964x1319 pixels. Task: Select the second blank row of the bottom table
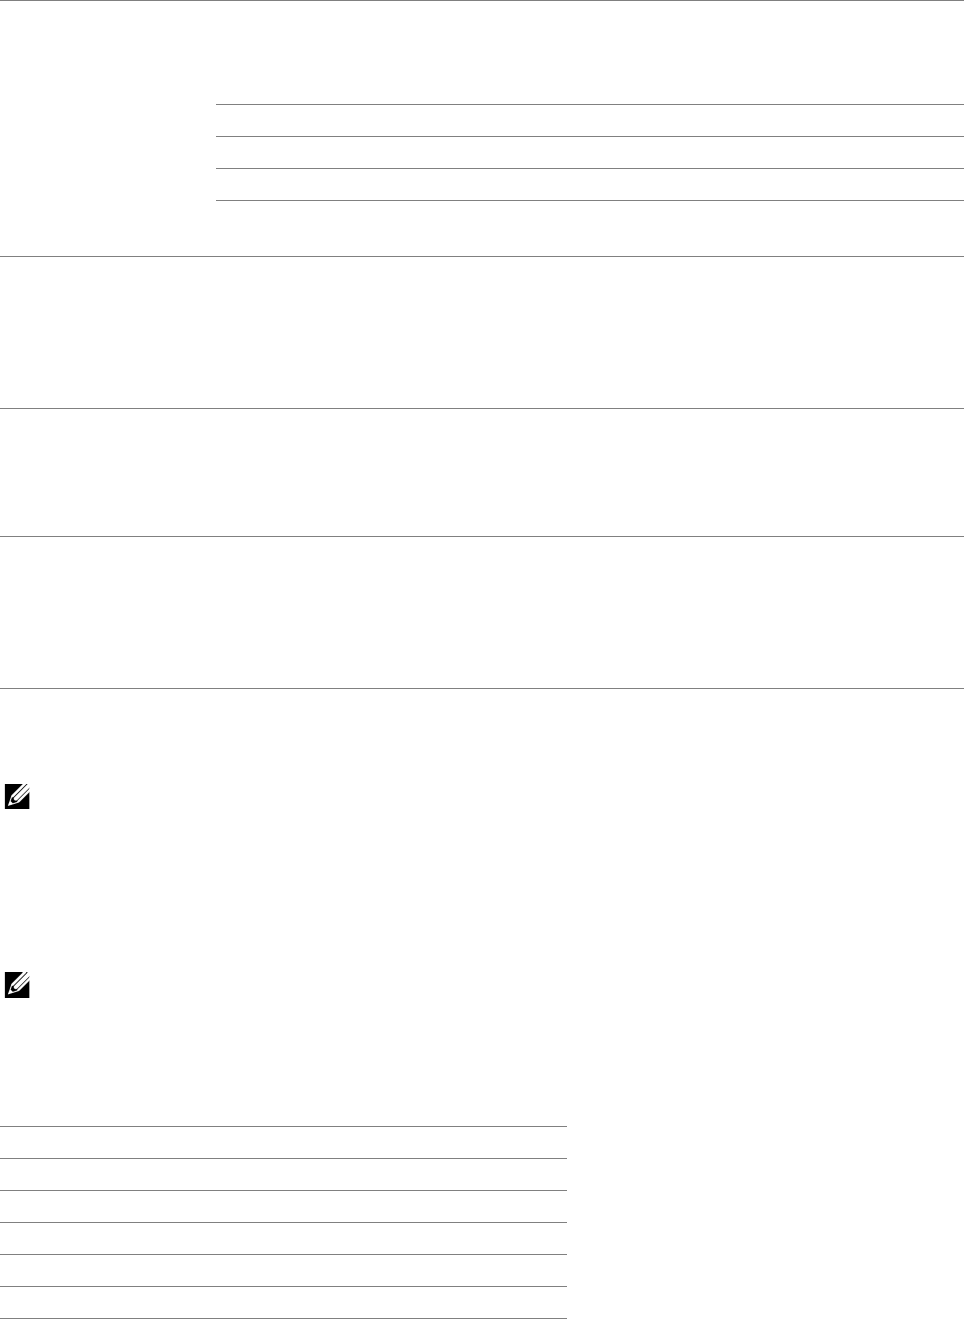(x=283, y=1175)
